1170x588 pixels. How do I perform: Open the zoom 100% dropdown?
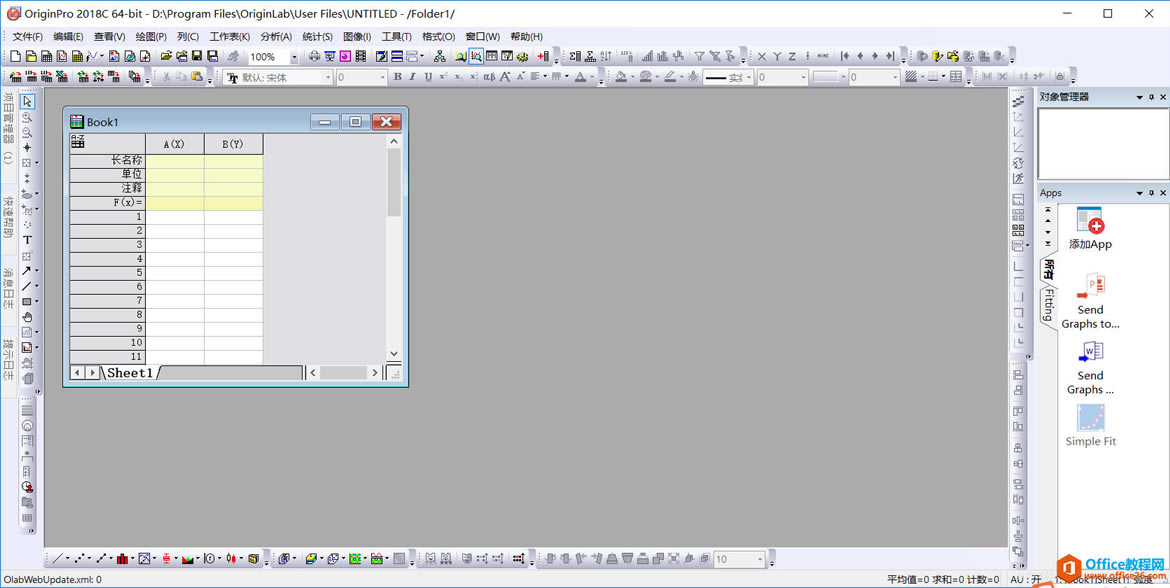[x=293, y=57]
